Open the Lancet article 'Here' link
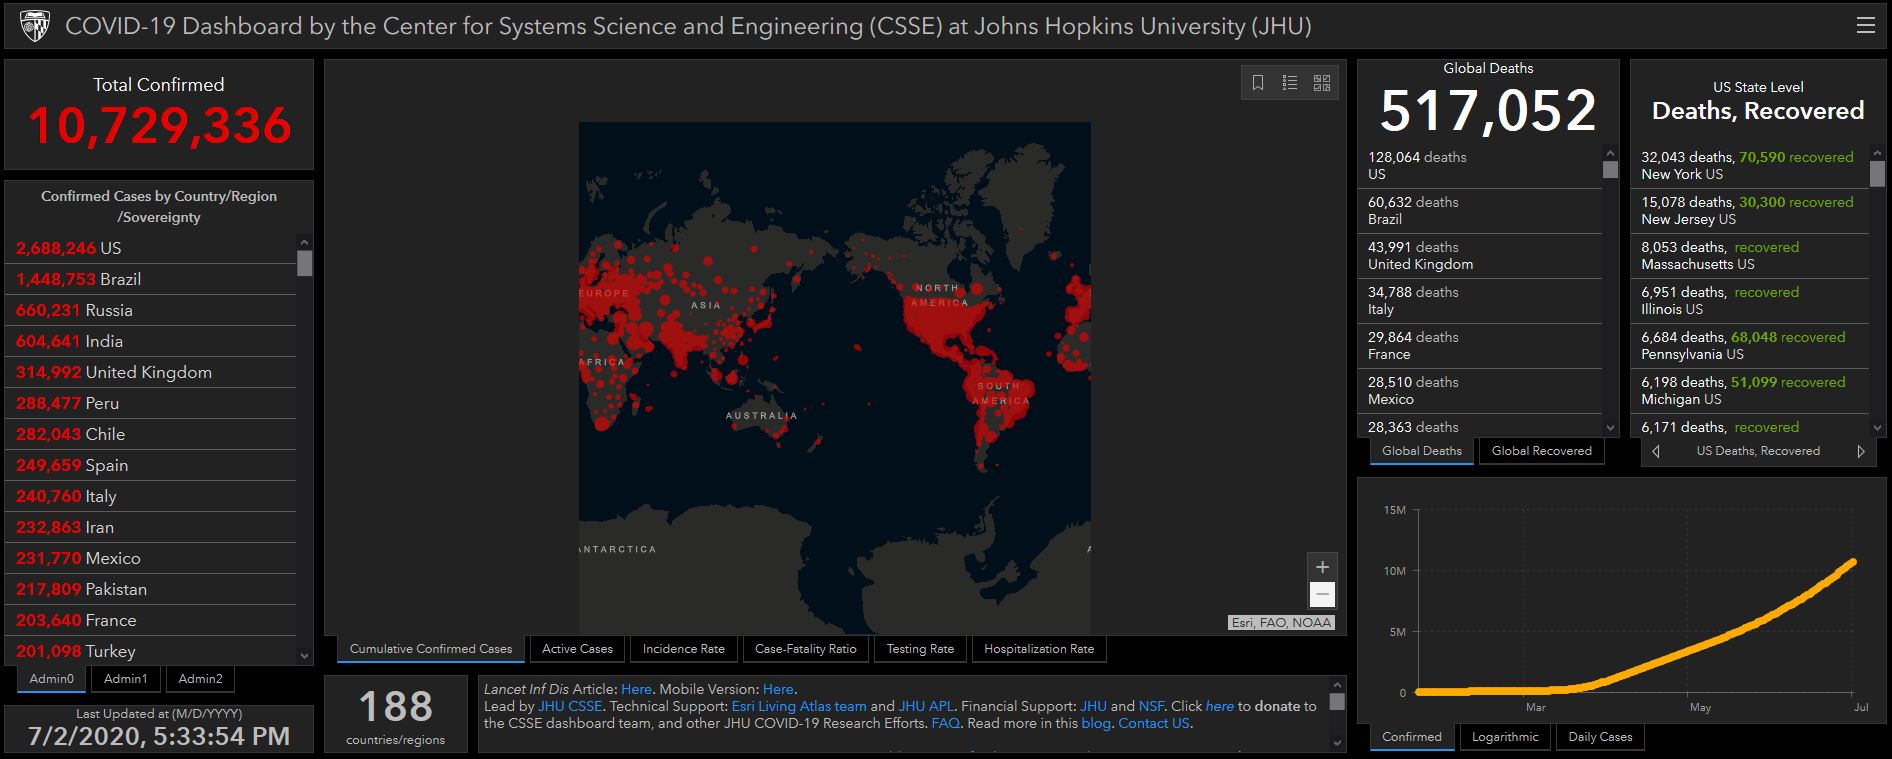The image size is (1892, 759). [x=636, y=689]
